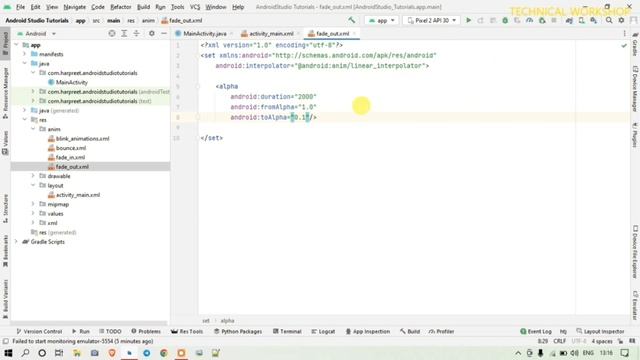This screenshot has width=640, height=360.
Task: Open the Problems tool window
Action: 146,331
